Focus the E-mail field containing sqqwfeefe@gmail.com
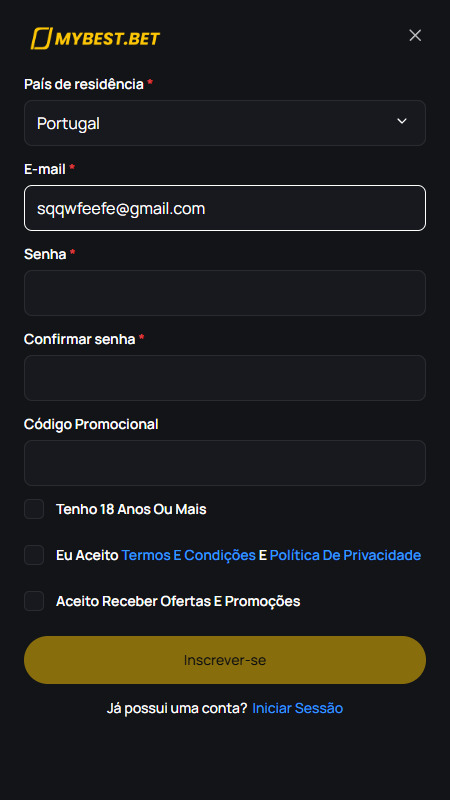Screen dimensions: 450x800 tap(225, 208)
